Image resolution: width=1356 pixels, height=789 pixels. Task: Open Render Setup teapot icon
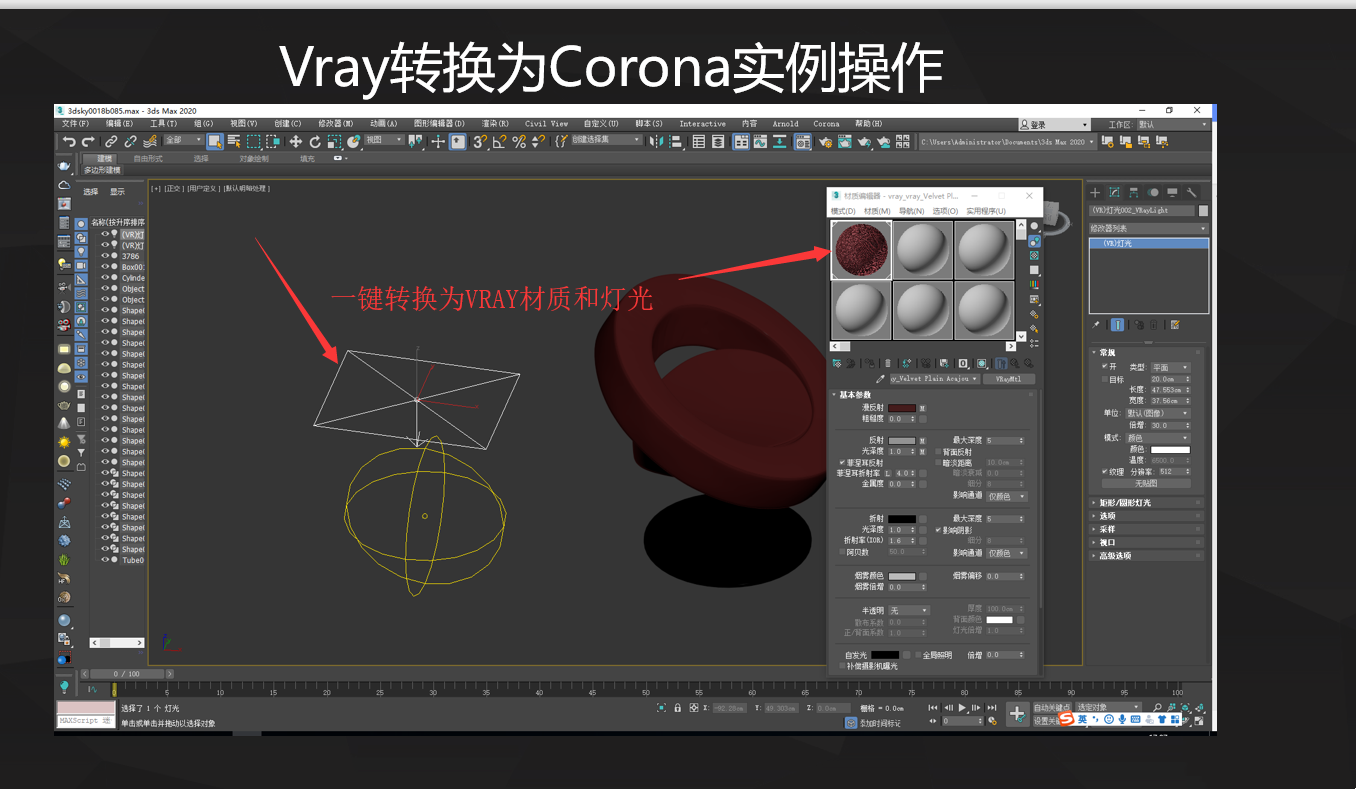(x=826, y=141)
